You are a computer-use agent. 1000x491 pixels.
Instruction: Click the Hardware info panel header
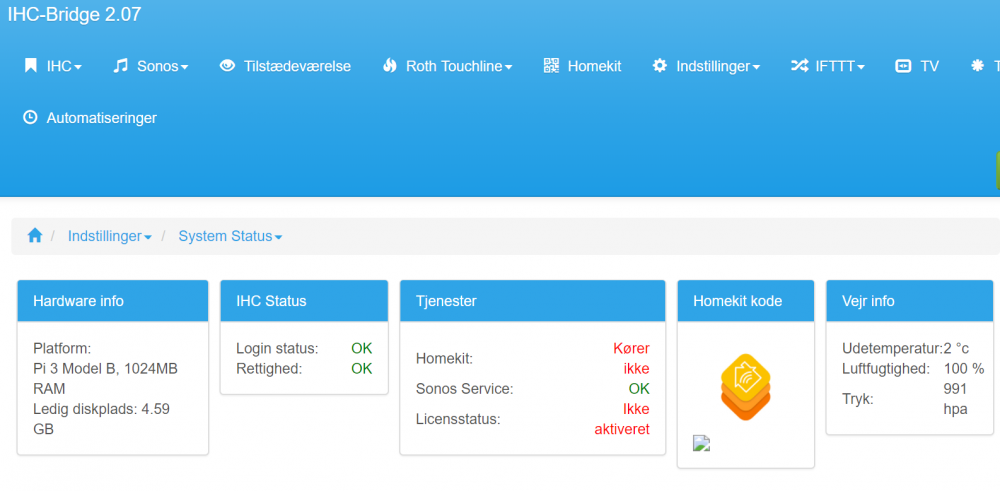113,301
